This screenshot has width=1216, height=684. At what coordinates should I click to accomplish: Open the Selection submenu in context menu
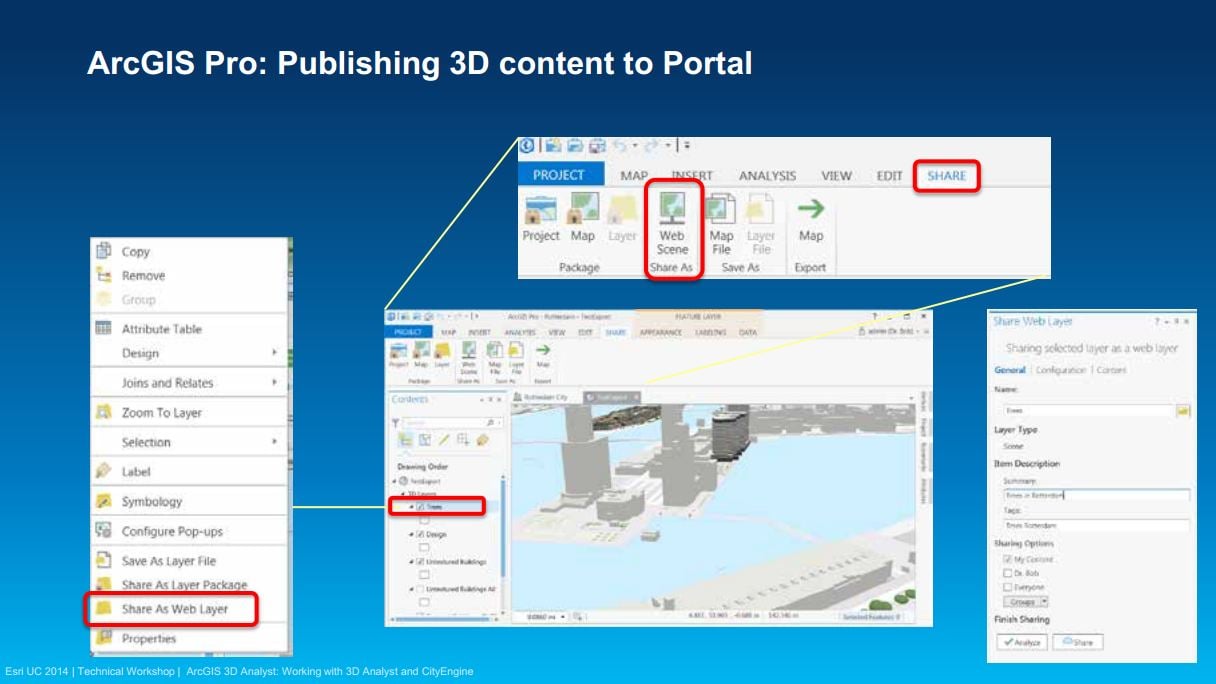point(189,442)
